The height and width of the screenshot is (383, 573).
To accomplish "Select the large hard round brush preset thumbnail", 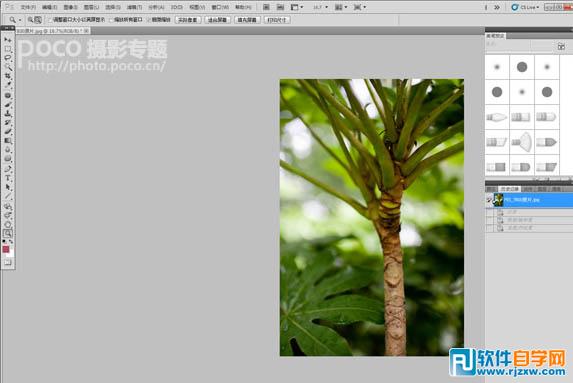I will [522, 67].
